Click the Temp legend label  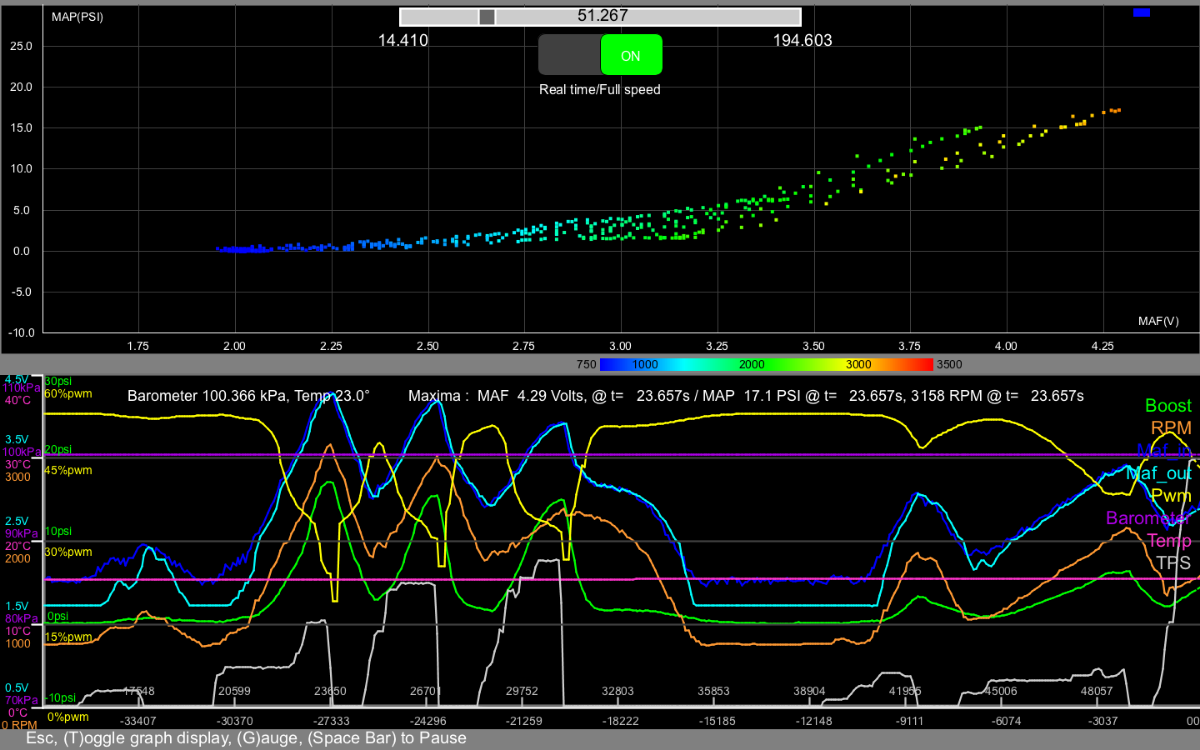[1168, 541]
